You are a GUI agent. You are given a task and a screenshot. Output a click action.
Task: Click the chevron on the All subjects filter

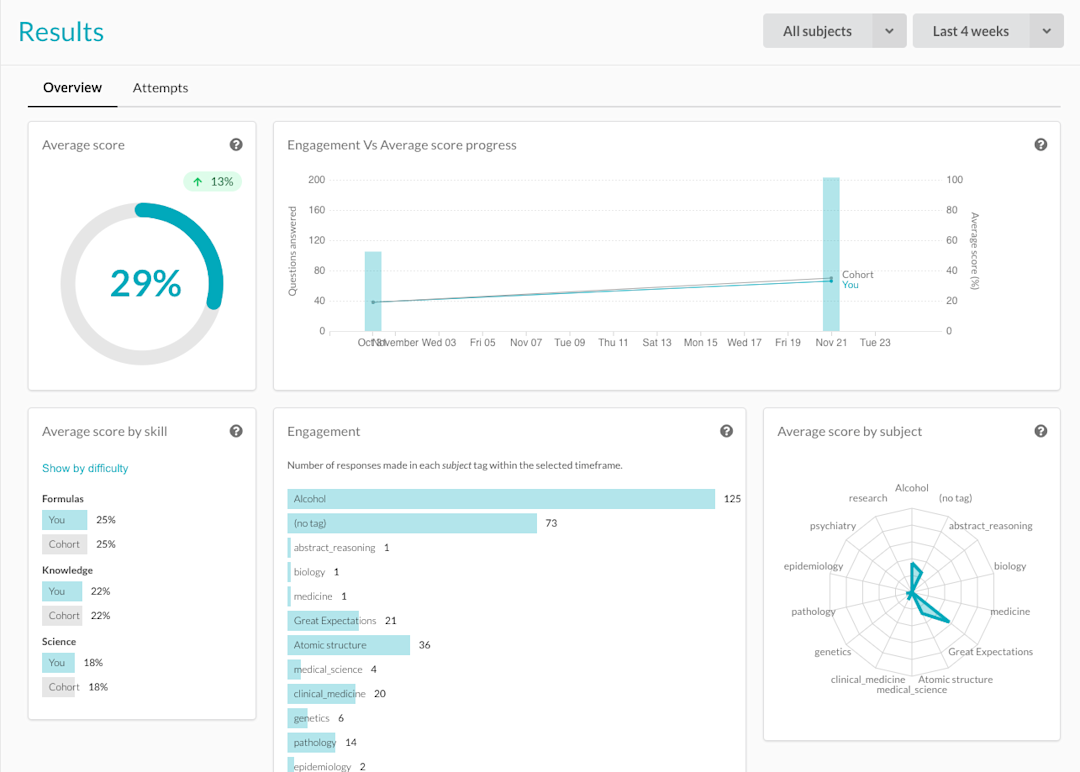point(889,31)
